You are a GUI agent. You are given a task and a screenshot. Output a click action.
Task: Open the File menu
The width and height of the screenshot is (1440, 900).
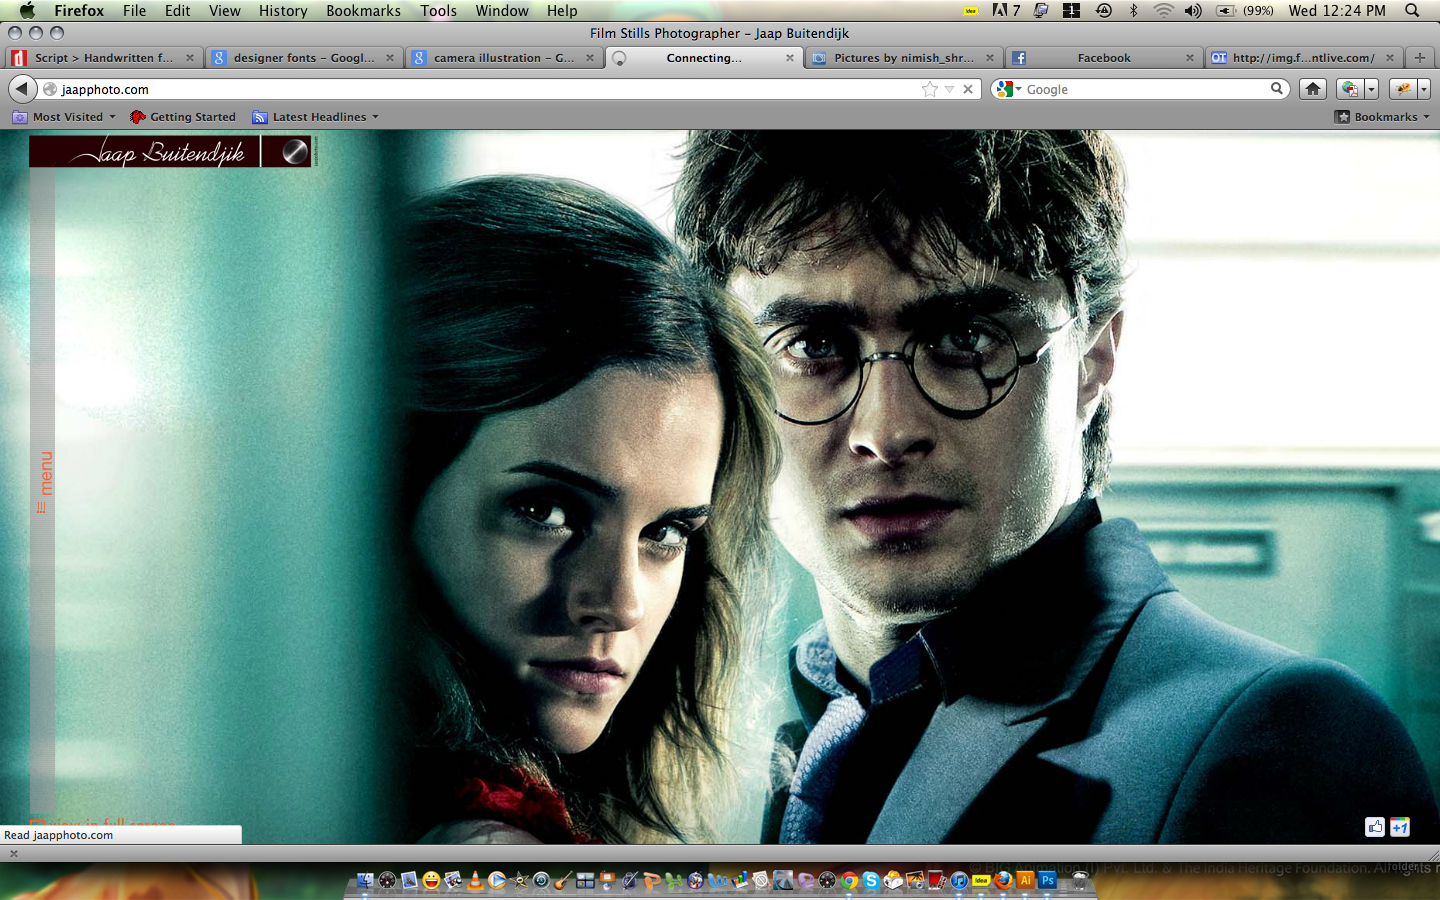[134, 11]
